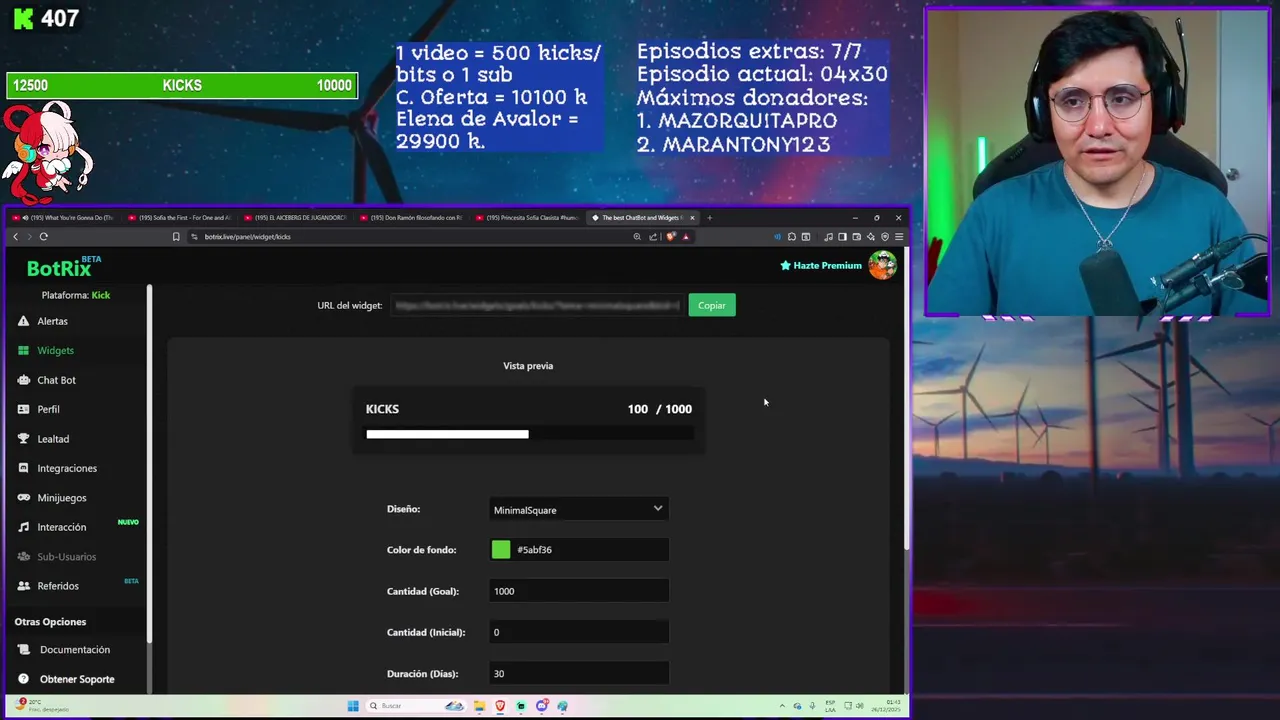Click the widget URL field

(x=537, y=305)
